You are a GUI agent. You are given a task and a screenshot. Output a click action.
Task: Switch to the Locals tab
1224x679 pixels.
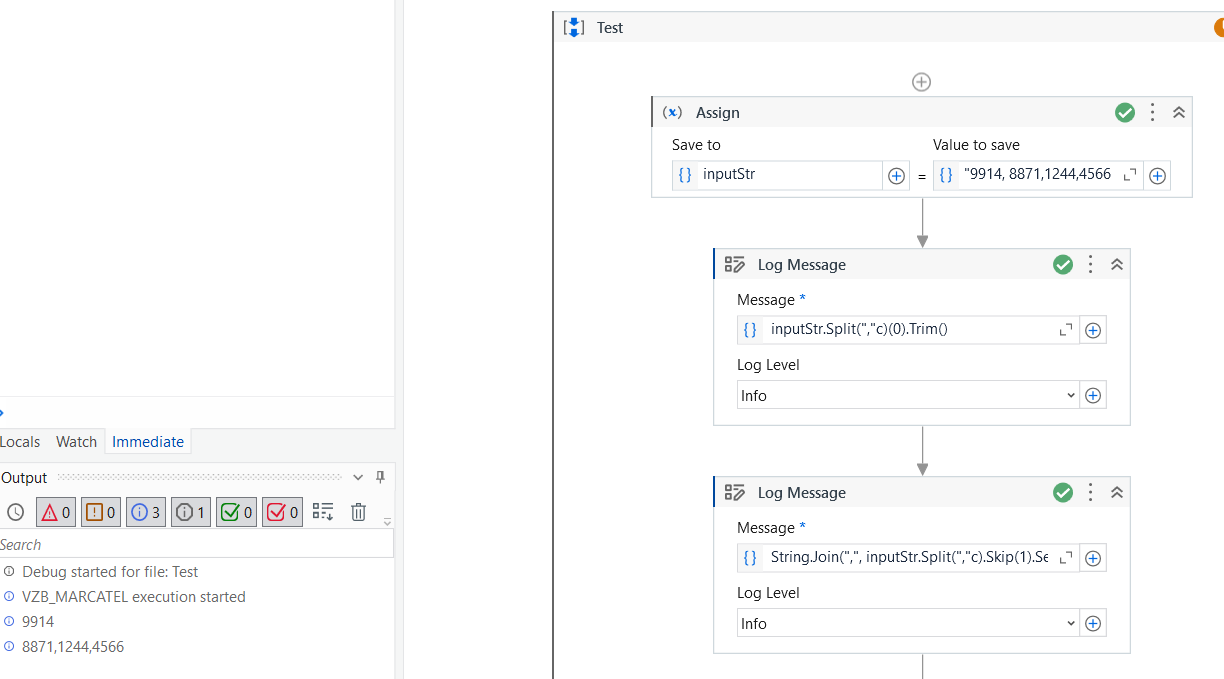coord(20,441)
